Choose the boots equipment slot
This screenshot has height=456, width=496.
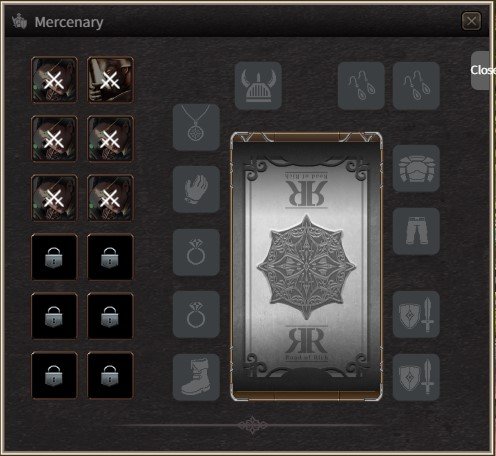click(196, 377)
